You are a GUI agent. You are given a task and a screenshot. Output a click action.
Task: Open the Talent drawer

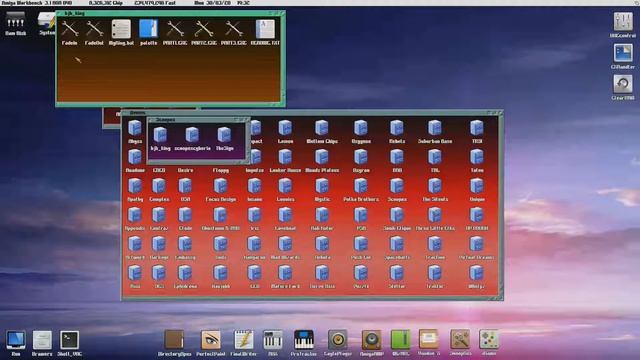(x=477, y=157)
